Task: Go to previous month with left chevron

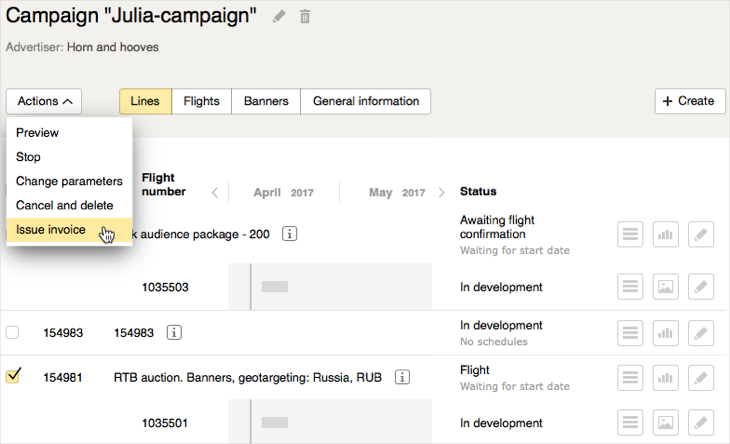Action: 215,192
